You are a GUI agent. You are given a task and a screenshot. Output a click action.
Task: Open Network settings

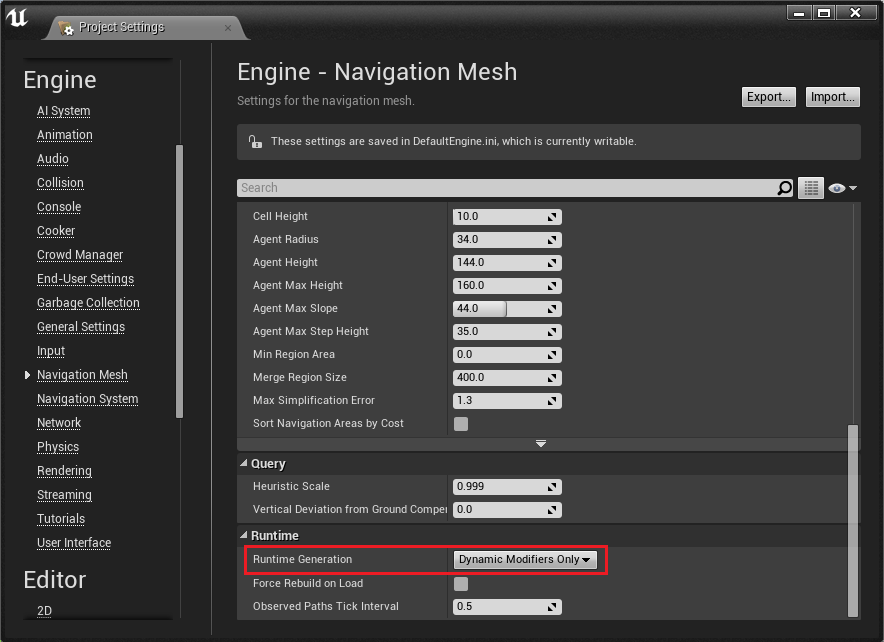pyautogui.click(x=59, y=423)
